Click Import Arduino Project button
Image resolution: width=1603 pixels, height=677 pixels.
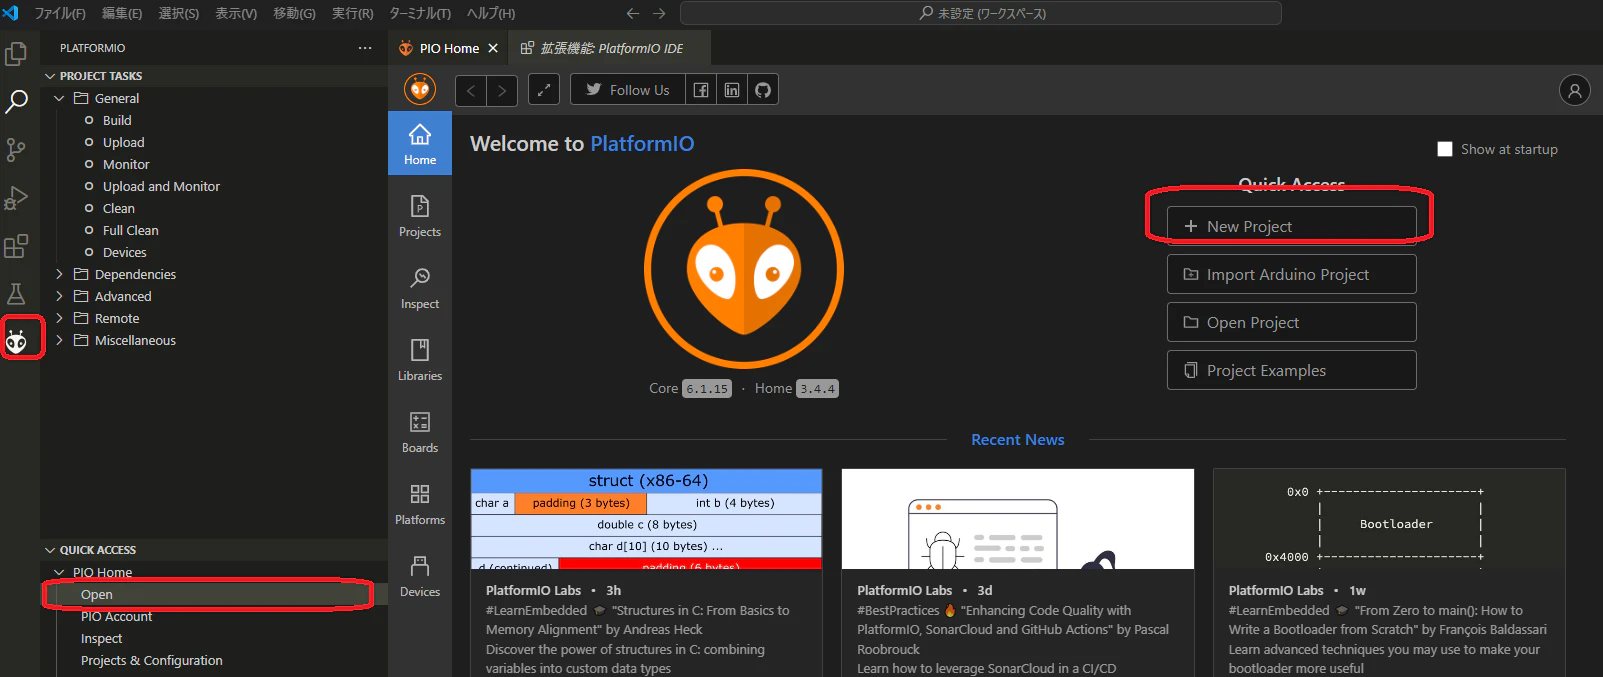tap(1291, 274)
